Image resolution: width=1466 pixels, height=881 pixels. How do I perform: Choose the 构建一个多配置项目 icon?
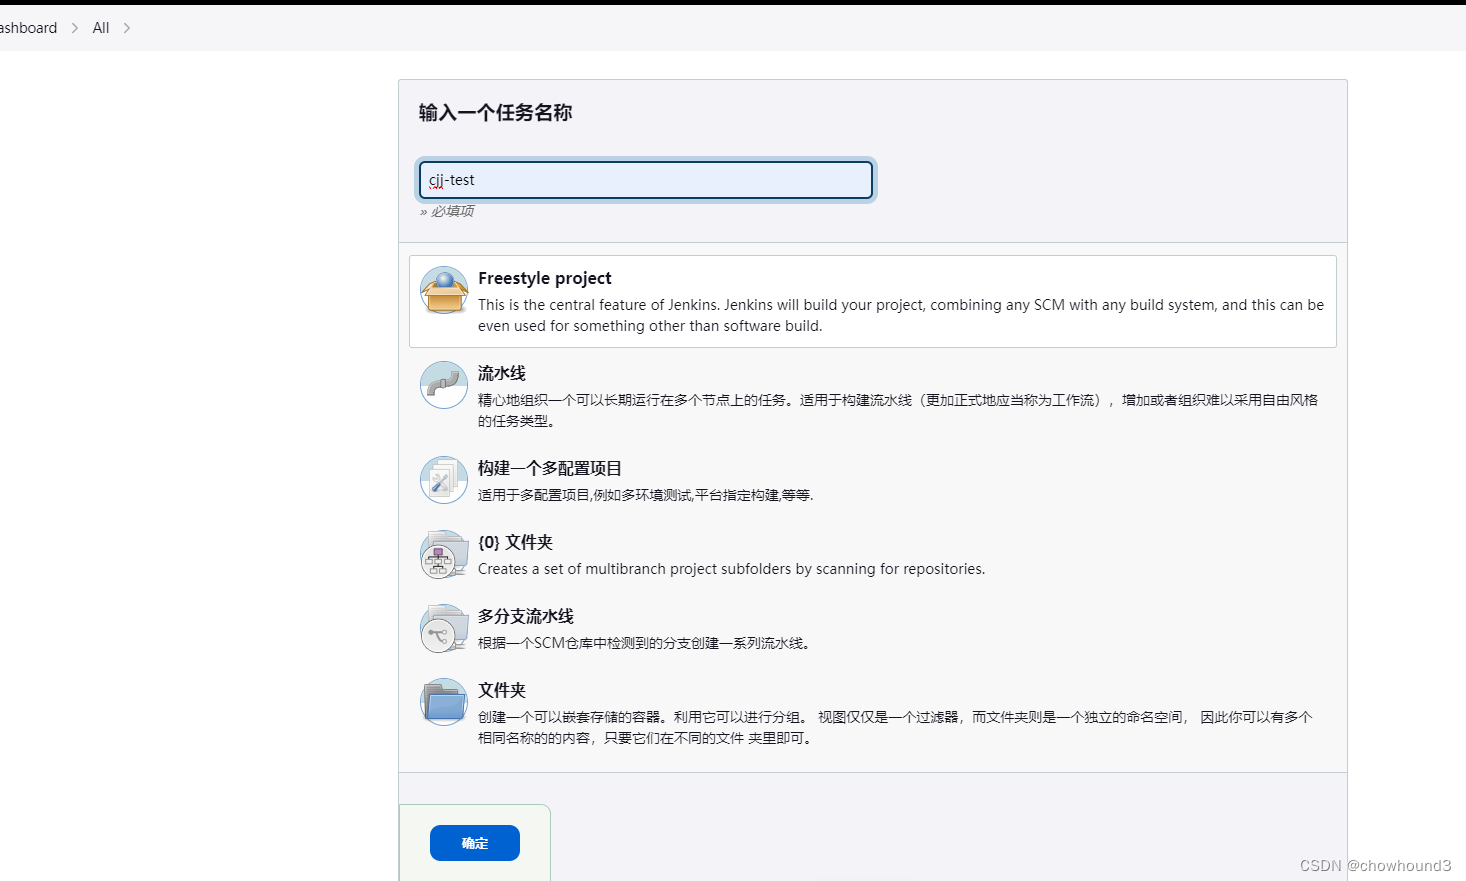[x=444, y=480]
